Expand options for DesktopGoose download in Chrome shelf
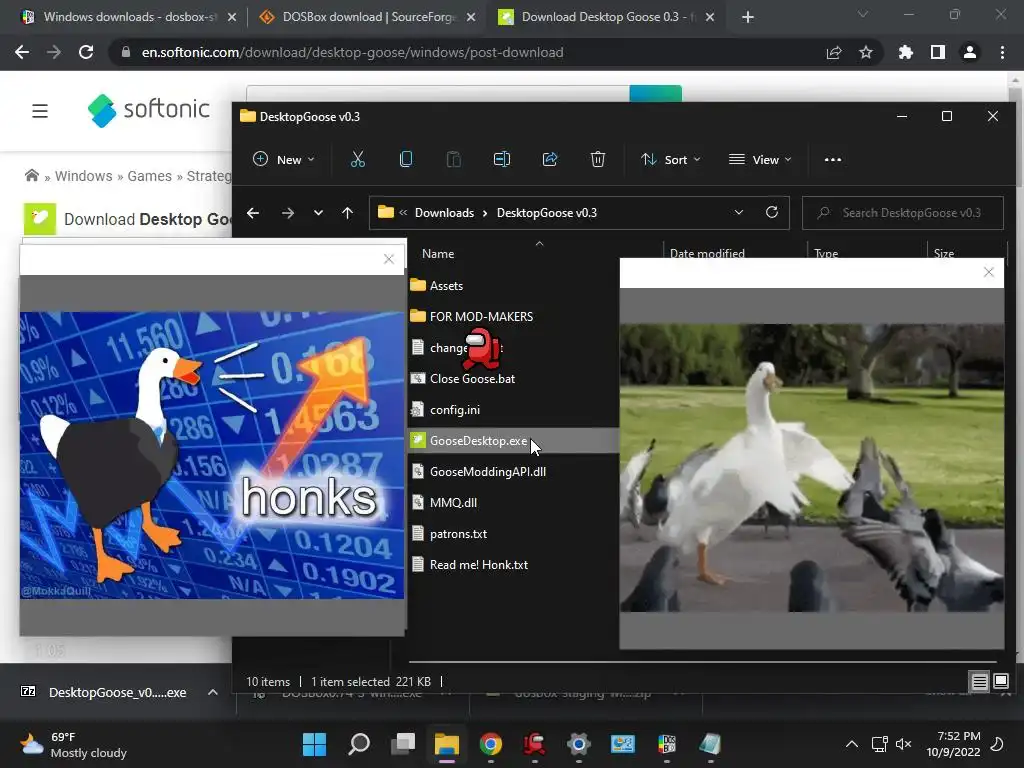The image size is (1024, 768). pyautogui.click(x=213, y=692)
